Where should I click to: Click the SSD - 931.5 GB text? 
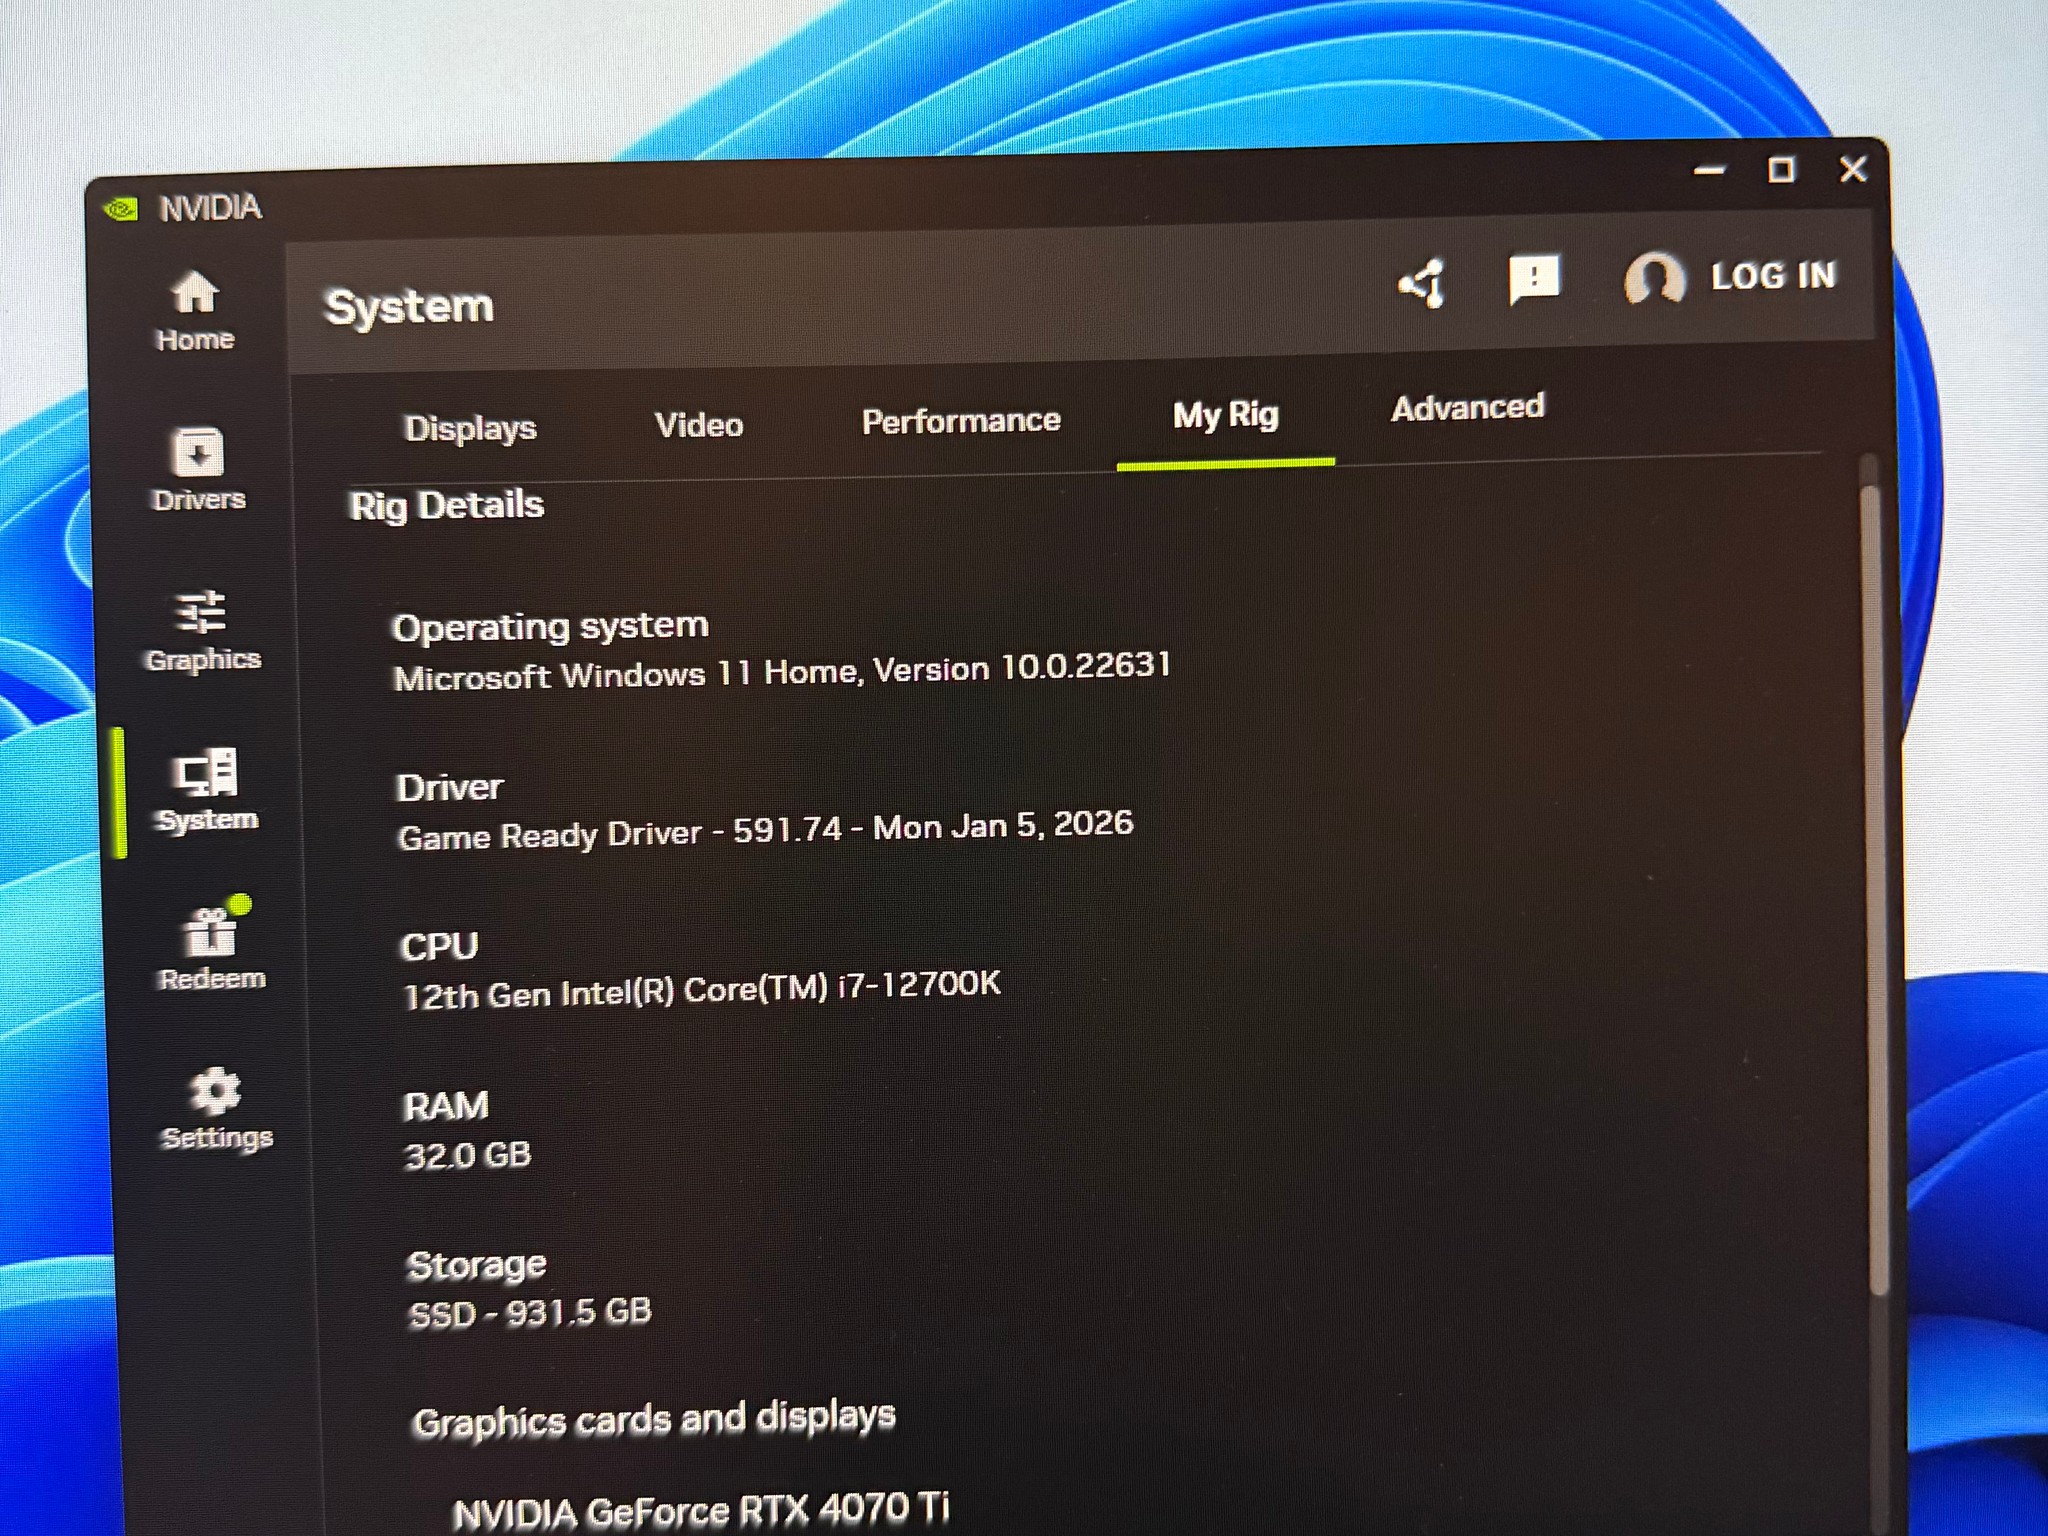point(530,1312)
